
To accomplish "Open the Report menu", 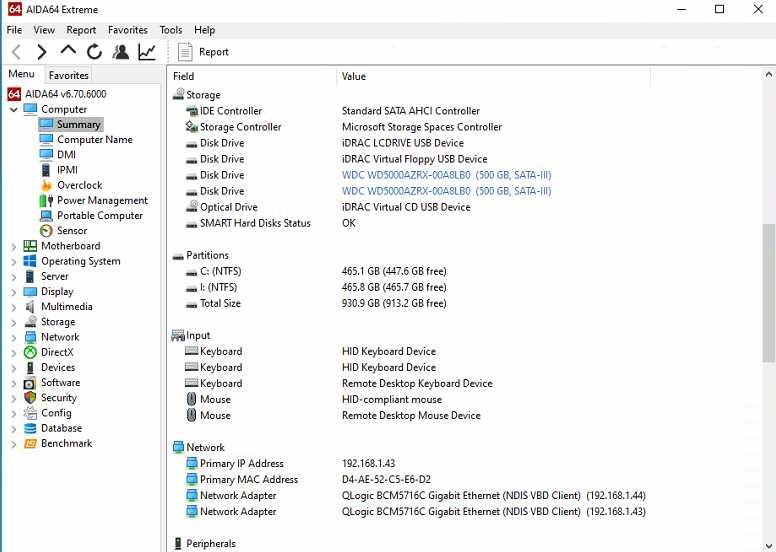I will [81, 30].
